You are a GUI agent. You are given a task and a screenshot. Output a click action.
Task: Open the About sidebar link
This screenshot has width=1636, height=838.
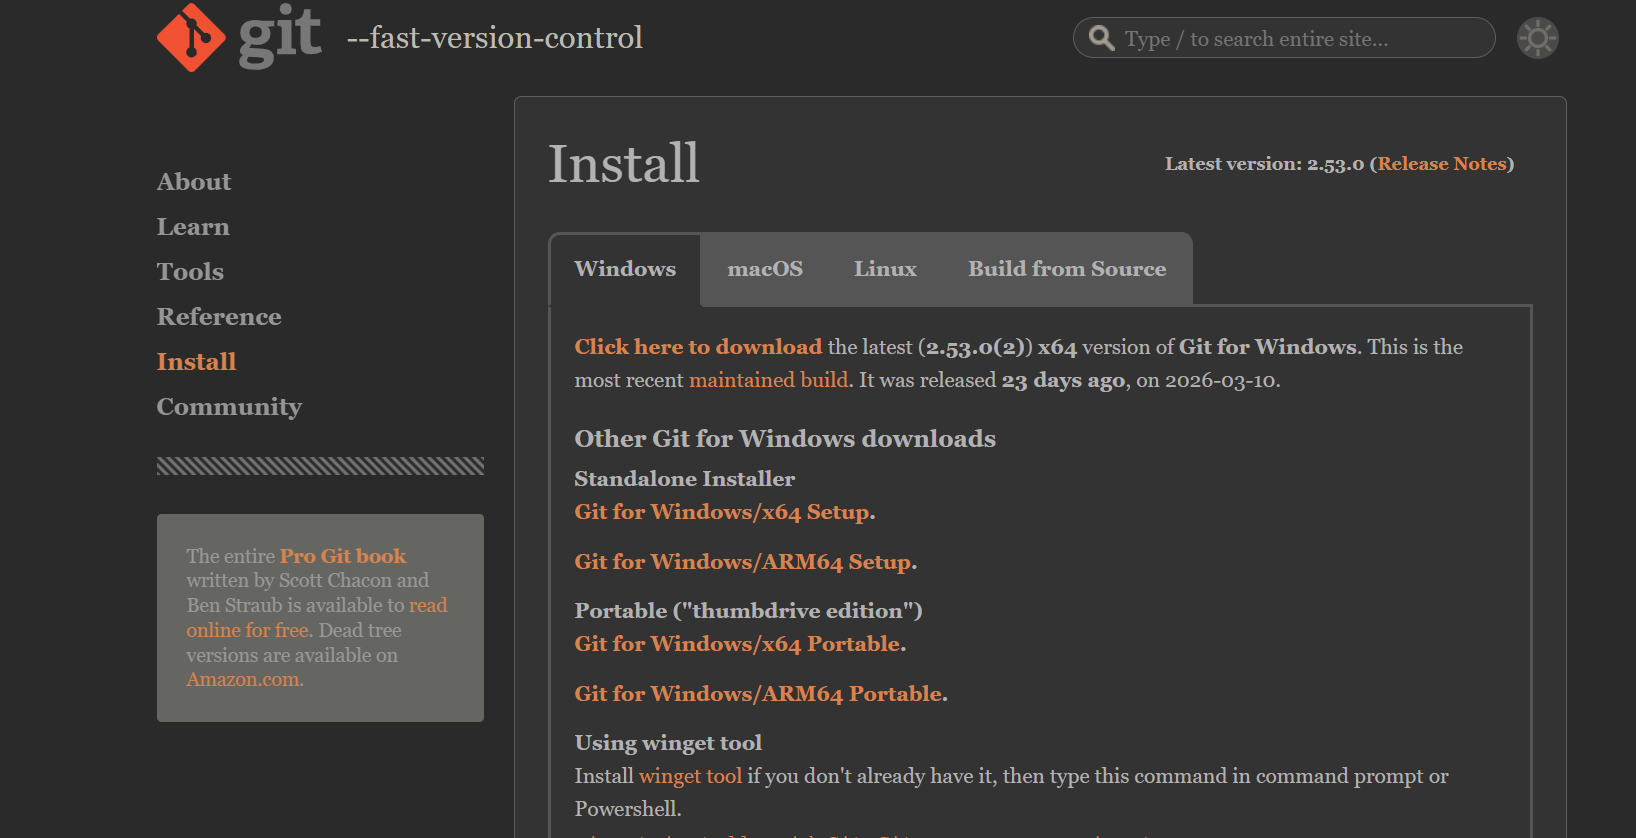[194, 182]
